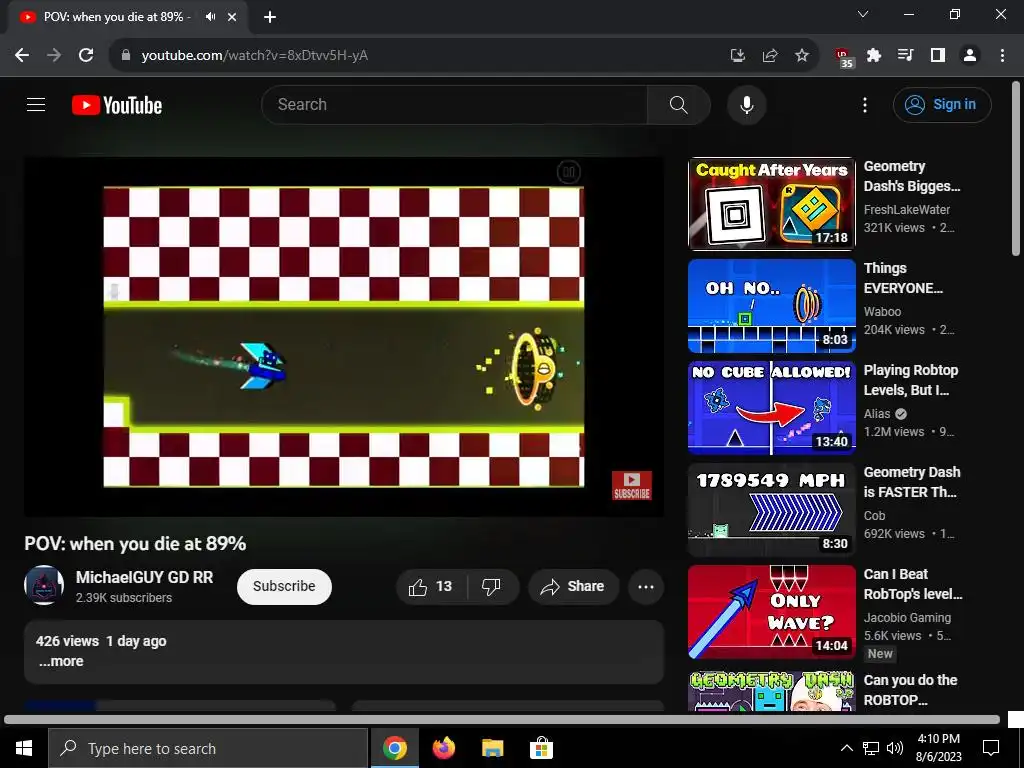Share the video
The image size is (1024, 768).
click(573, 586)
